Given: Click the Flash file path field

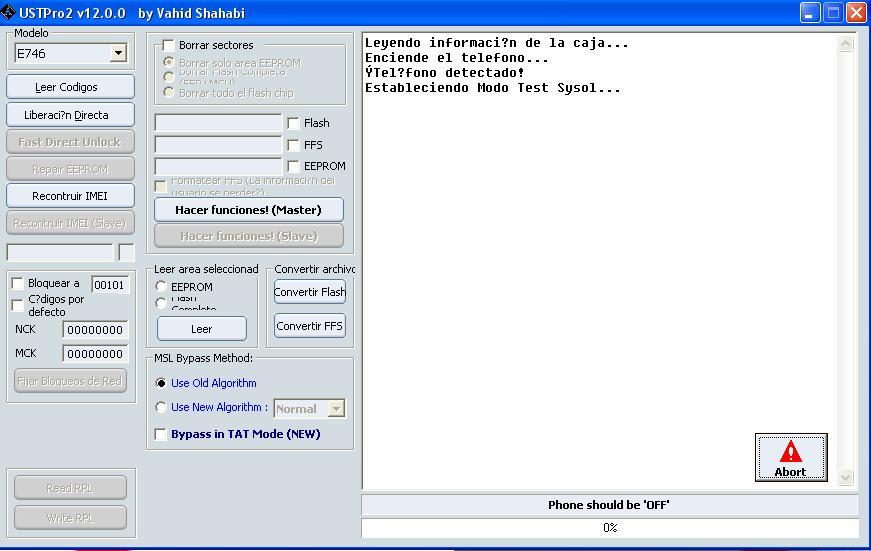Looking at the screenshot, I should point(218,123).
